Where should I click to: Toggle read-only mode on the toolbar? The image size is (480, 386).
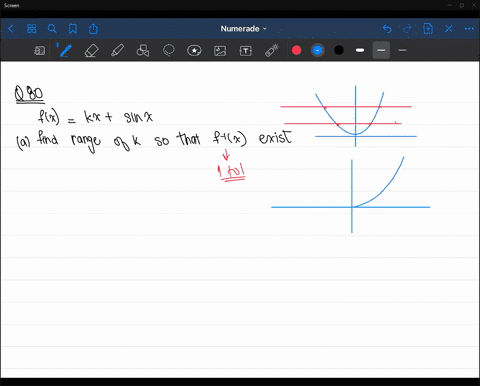pos(40,51)
